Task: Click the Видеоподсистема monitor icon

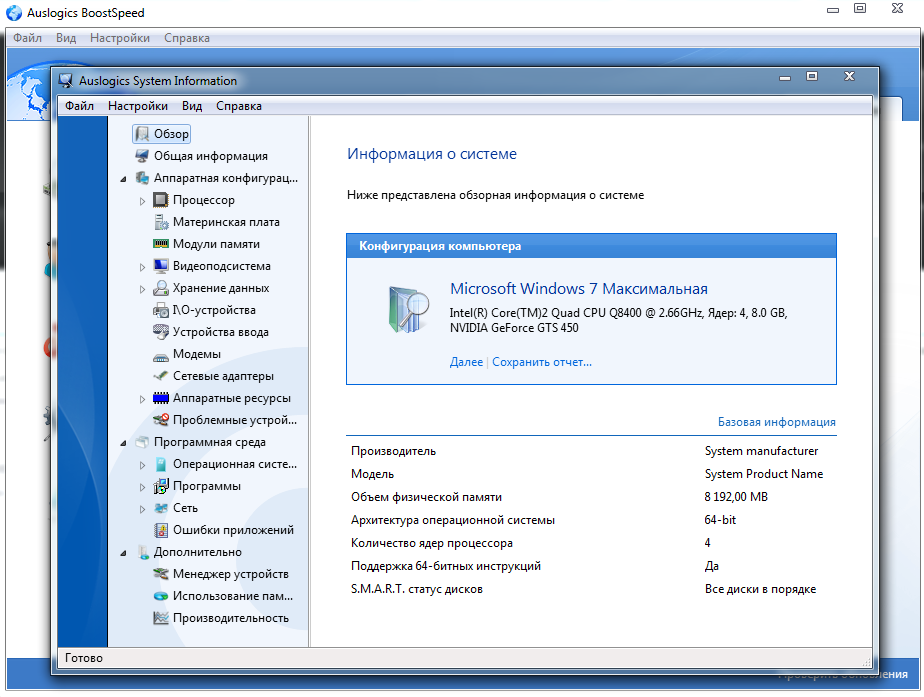Action: point(161,266)
